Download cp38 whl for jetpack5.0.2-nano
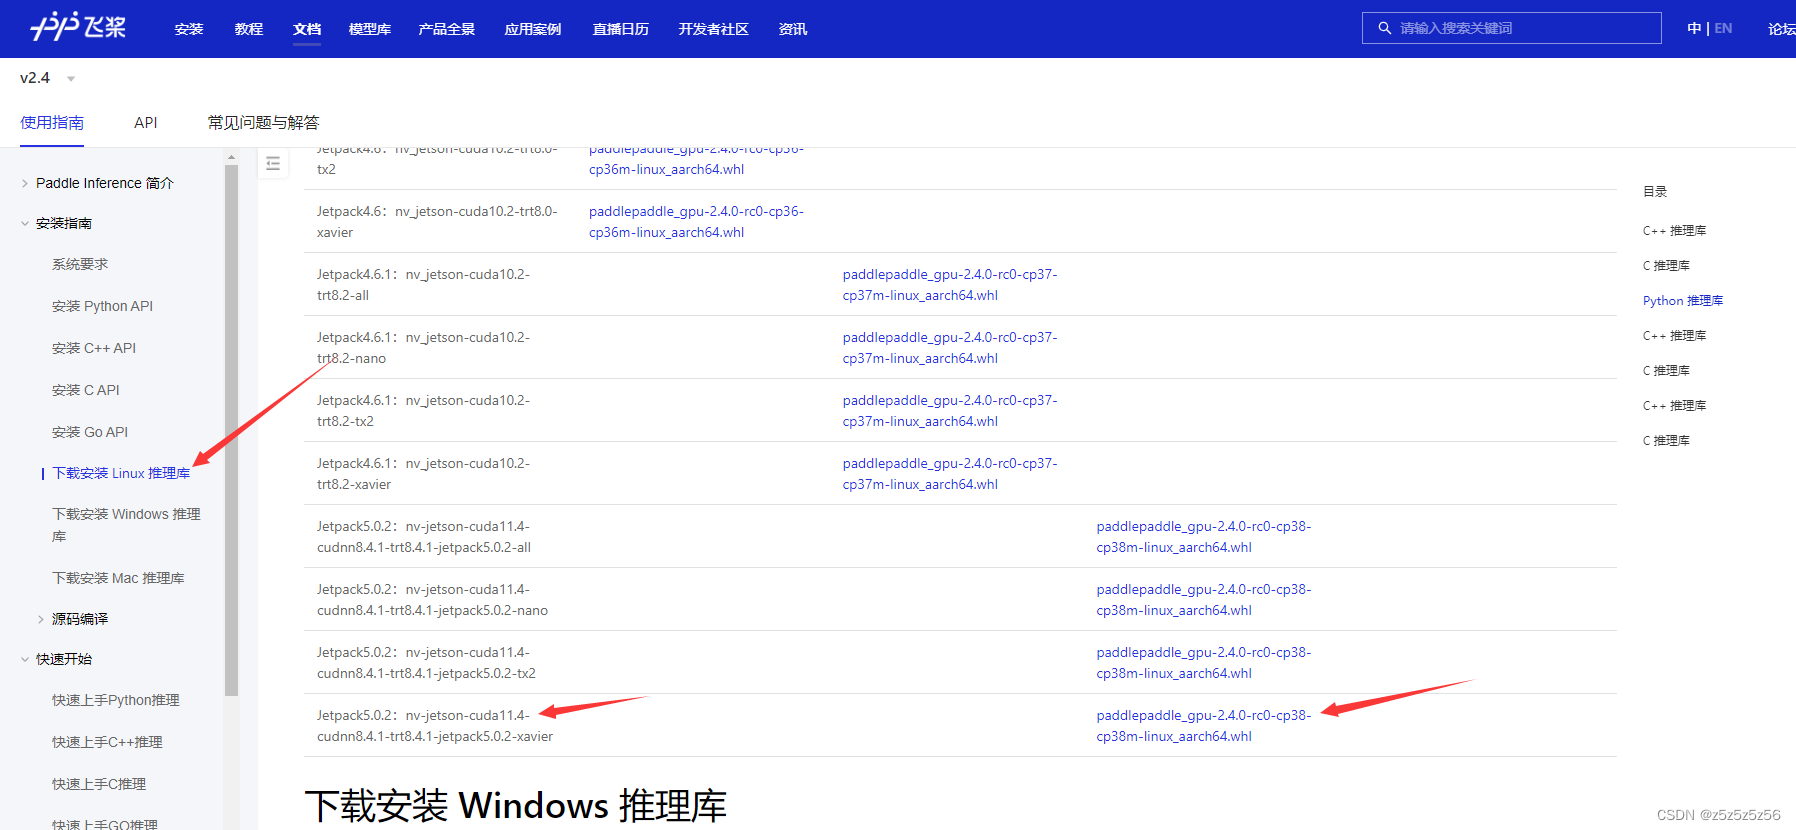Viewport: 1796px width, 830px height. [1204, 600]
